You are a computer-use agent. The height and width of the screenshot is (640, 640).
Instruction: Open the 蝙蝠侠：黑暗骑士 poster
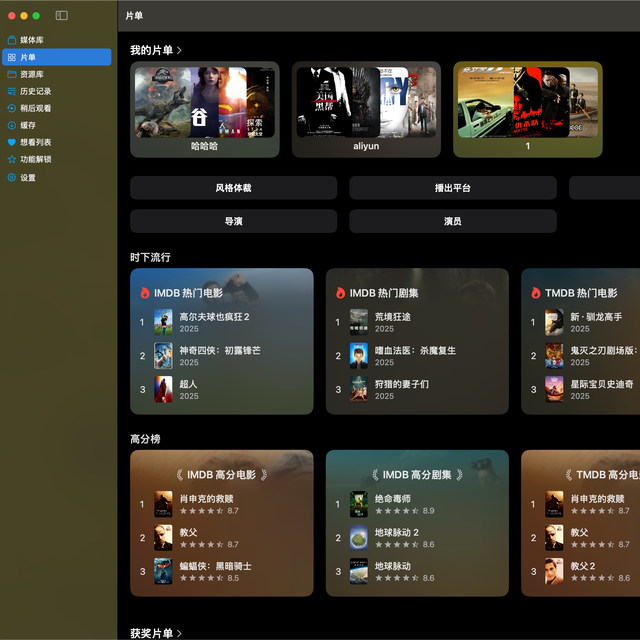tap(163, 571)
